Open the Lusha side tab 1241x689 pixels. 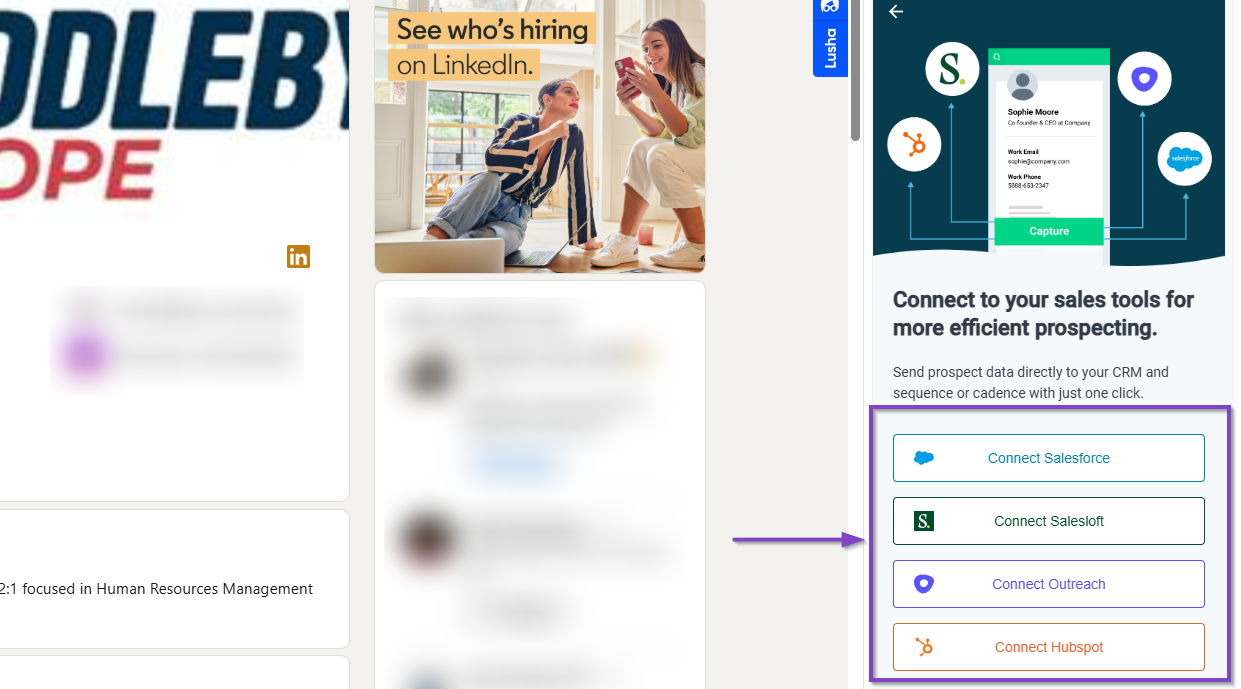[830, 38]
